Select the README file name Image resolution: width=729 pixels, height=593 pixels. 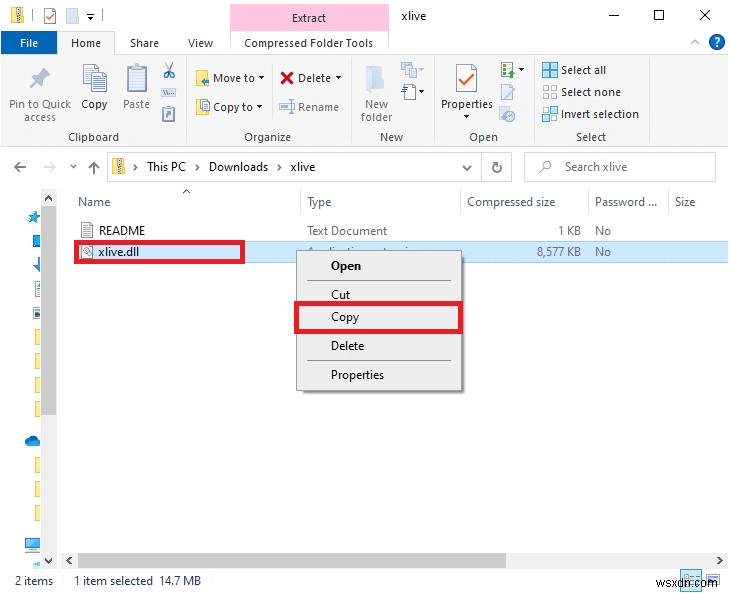(122, 230)
